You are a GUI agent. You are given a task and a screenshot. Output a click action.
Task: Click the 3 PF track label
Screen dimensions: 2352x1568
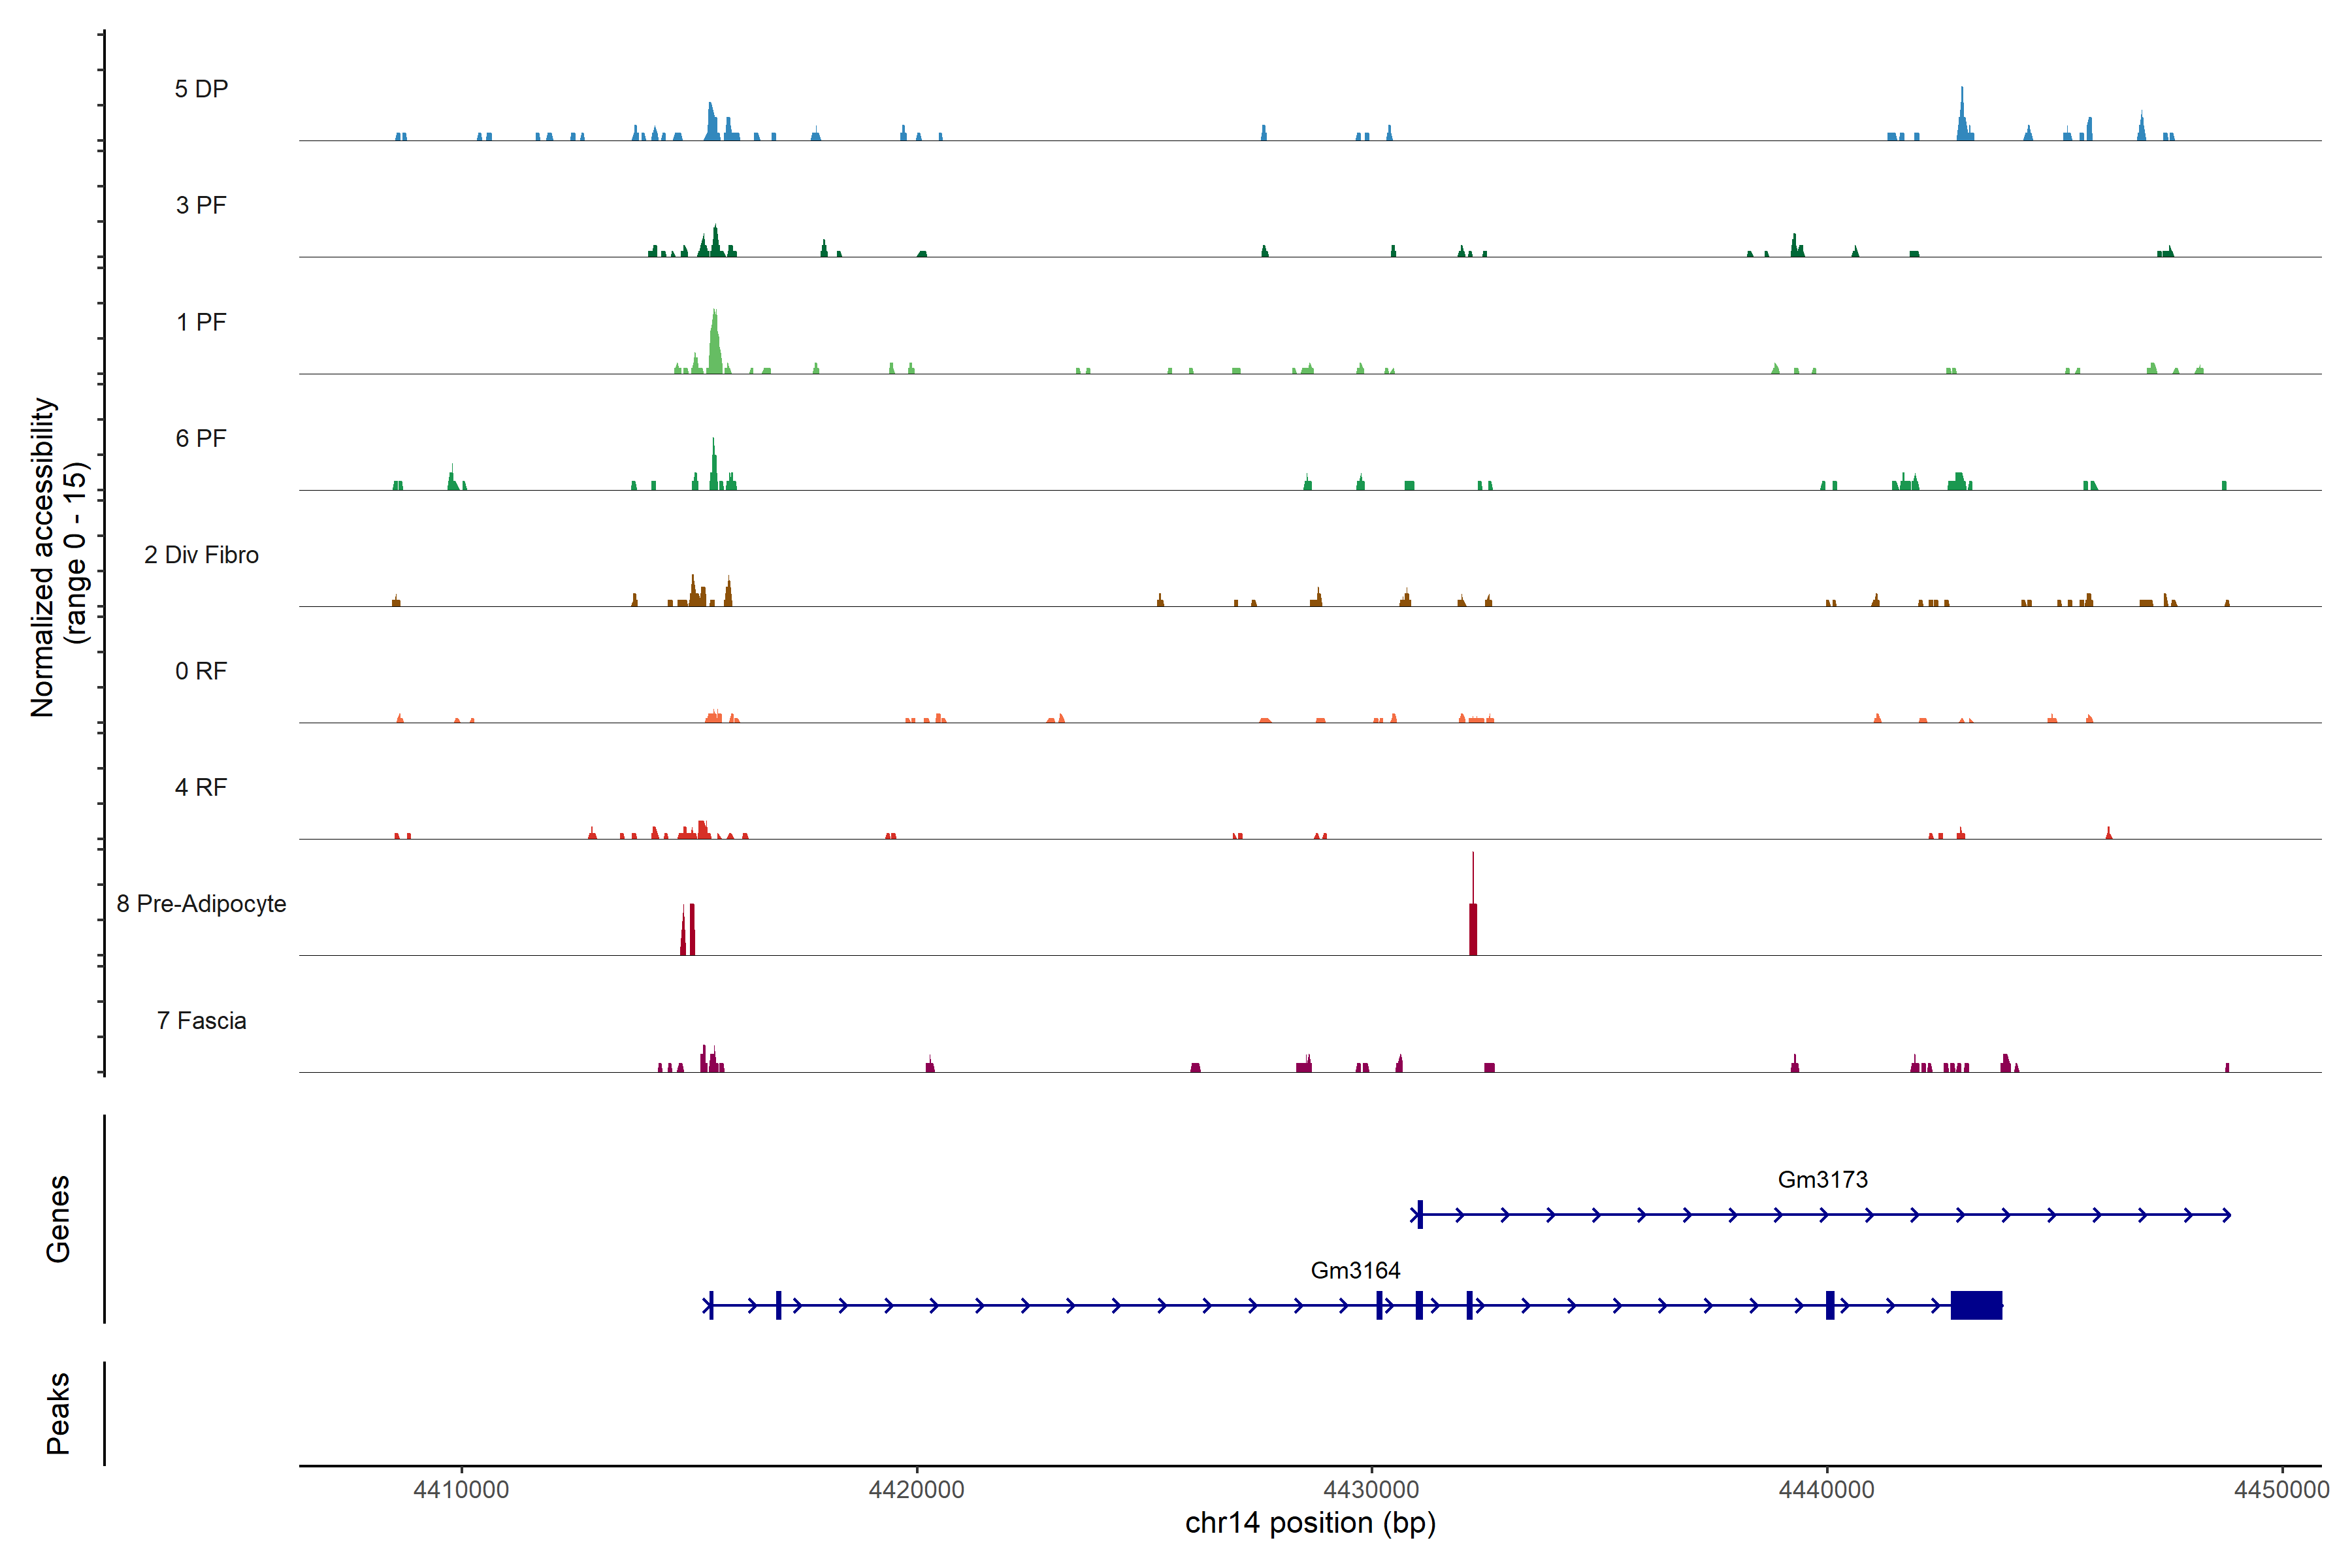(201, 205)
